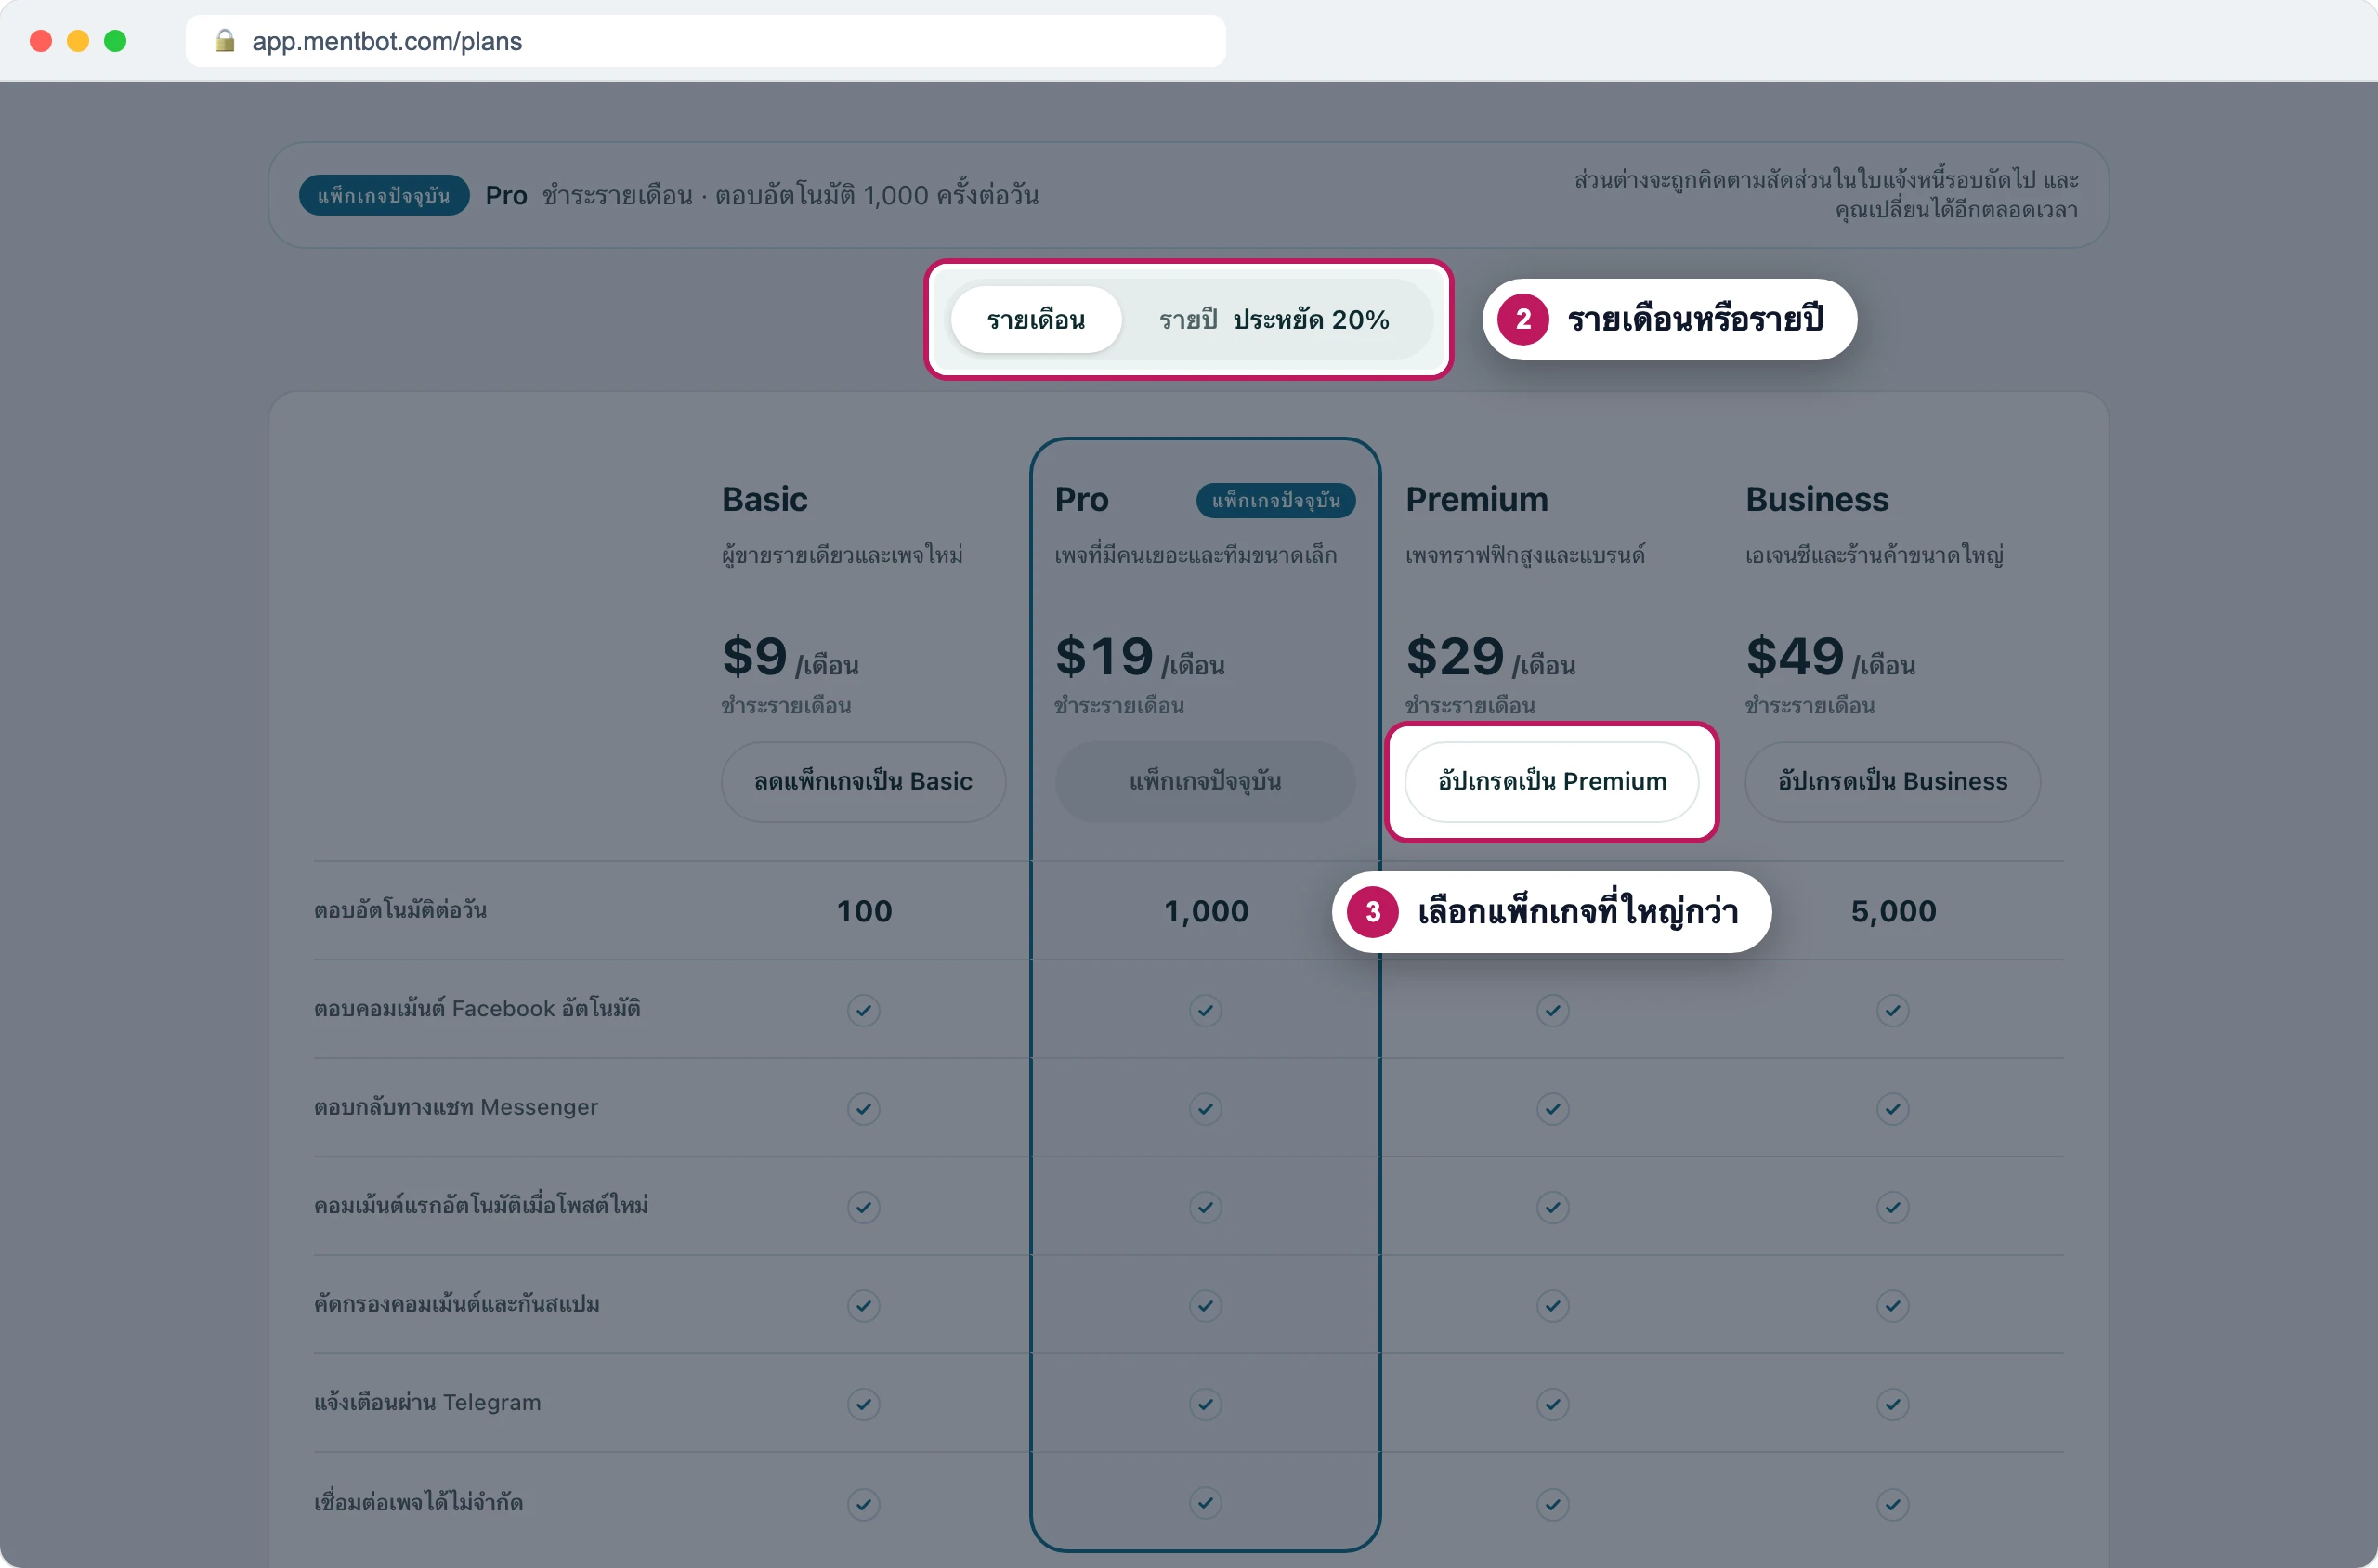Click the Premium checkmark for Facebook auto-comment reply
2378x1568 pixels.
pos(1552,1010)
